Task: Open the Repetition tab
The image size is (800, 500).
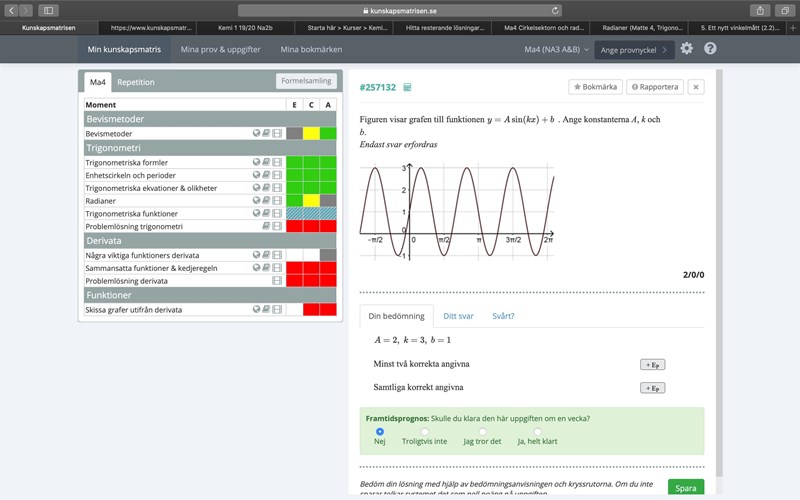Action: pyautogui.click(x=136, y=82)
